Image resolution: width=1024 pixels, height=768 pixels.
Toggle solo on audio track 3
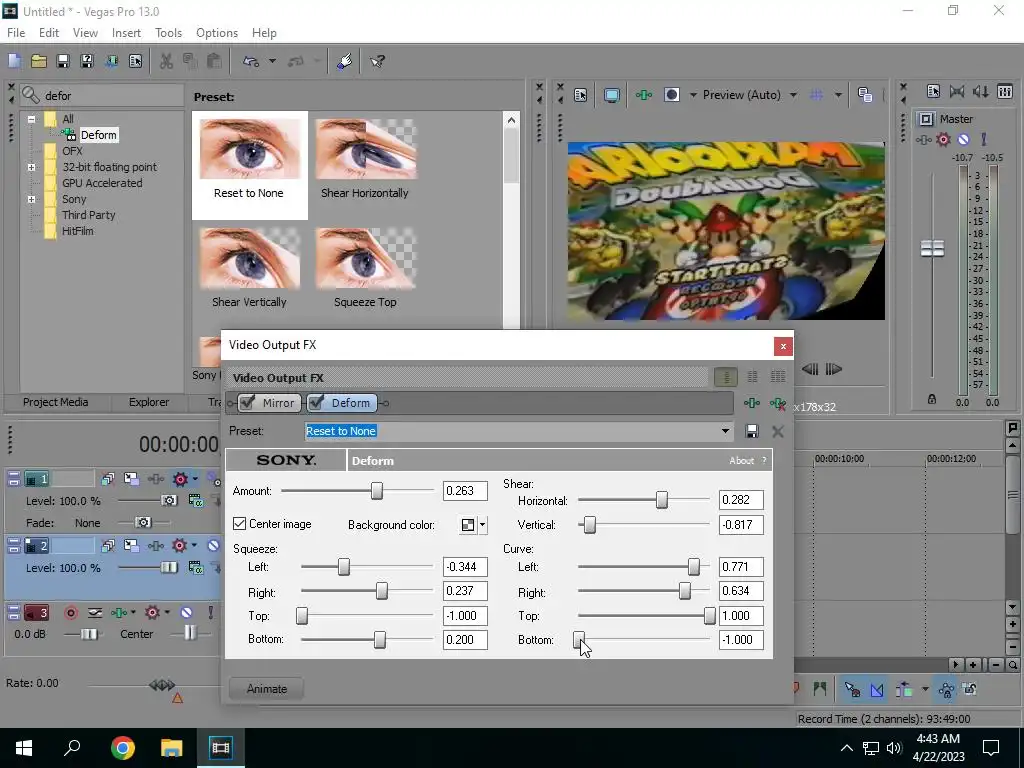coord(210,613)
